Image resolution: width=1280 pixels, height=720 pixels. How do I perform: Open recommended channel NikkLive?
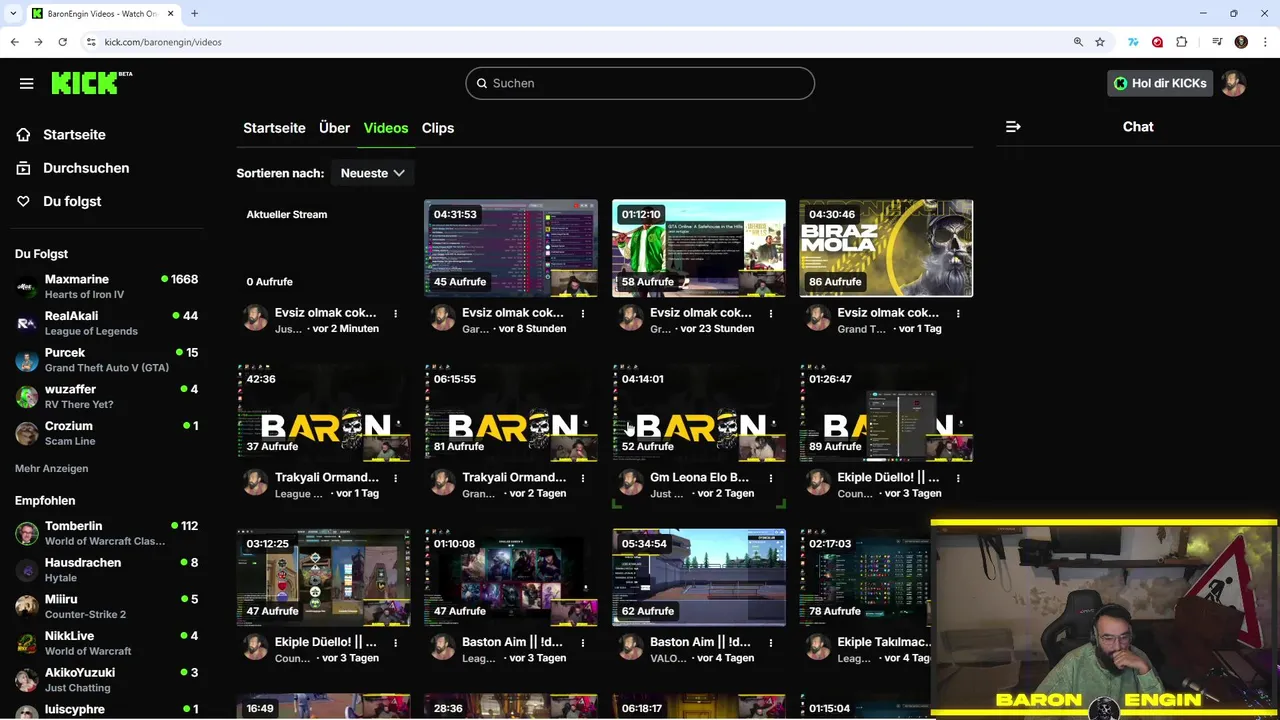(105, 643)
